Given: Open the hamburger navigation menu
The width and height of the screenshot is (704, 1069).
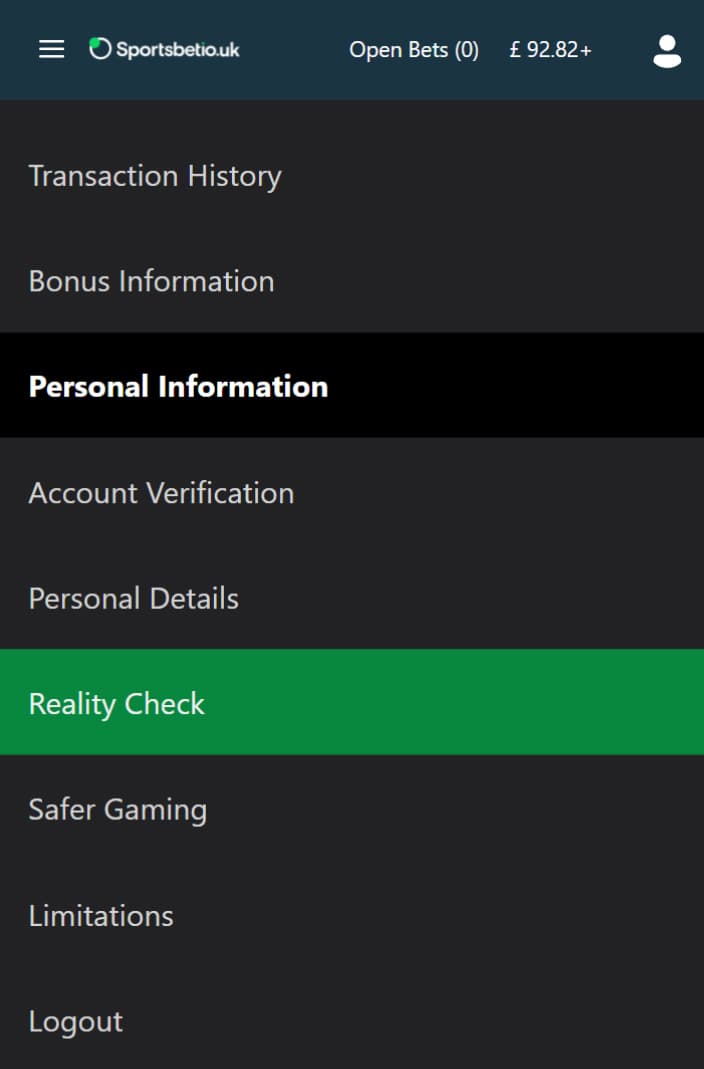Looking at the screenshot, I should [x=52, y=49].
